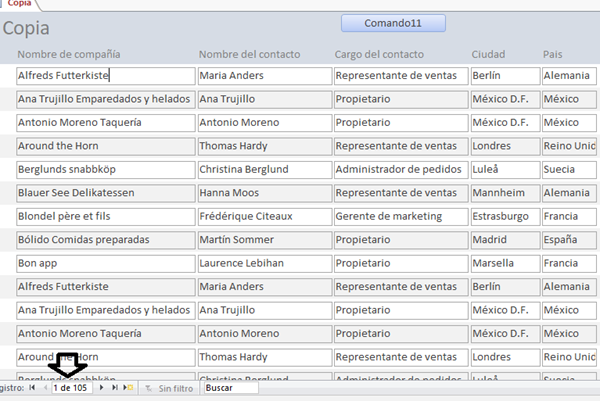Go to previous record arrow

tap(44, 388)
